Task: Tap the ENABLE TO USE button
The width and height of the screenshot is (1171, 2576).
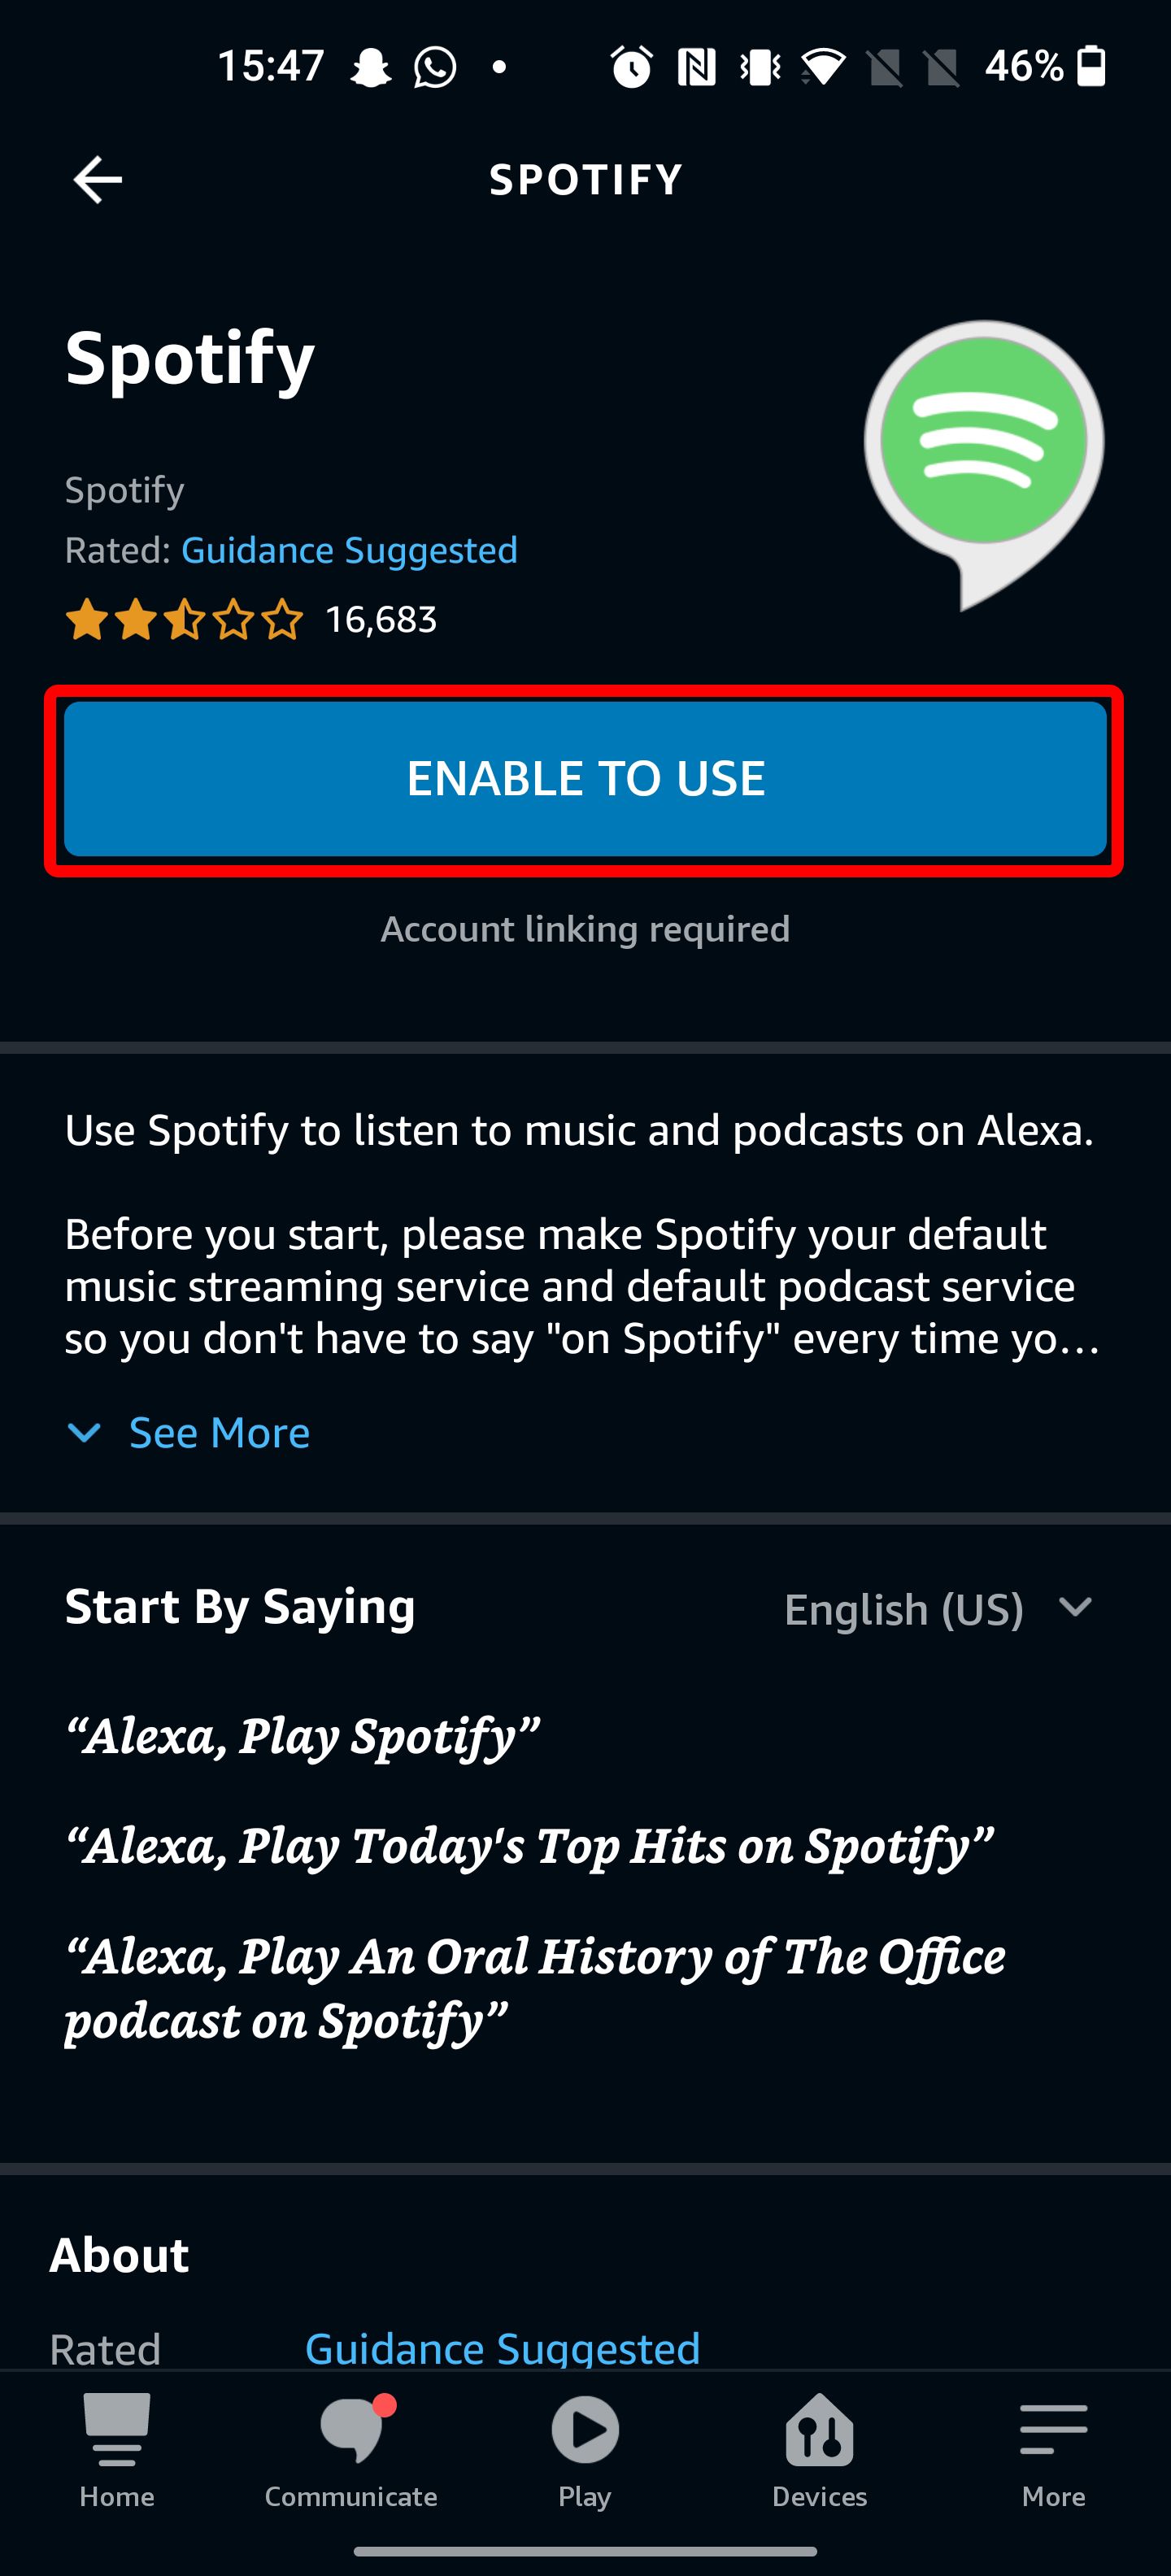Action: point(585,779)
